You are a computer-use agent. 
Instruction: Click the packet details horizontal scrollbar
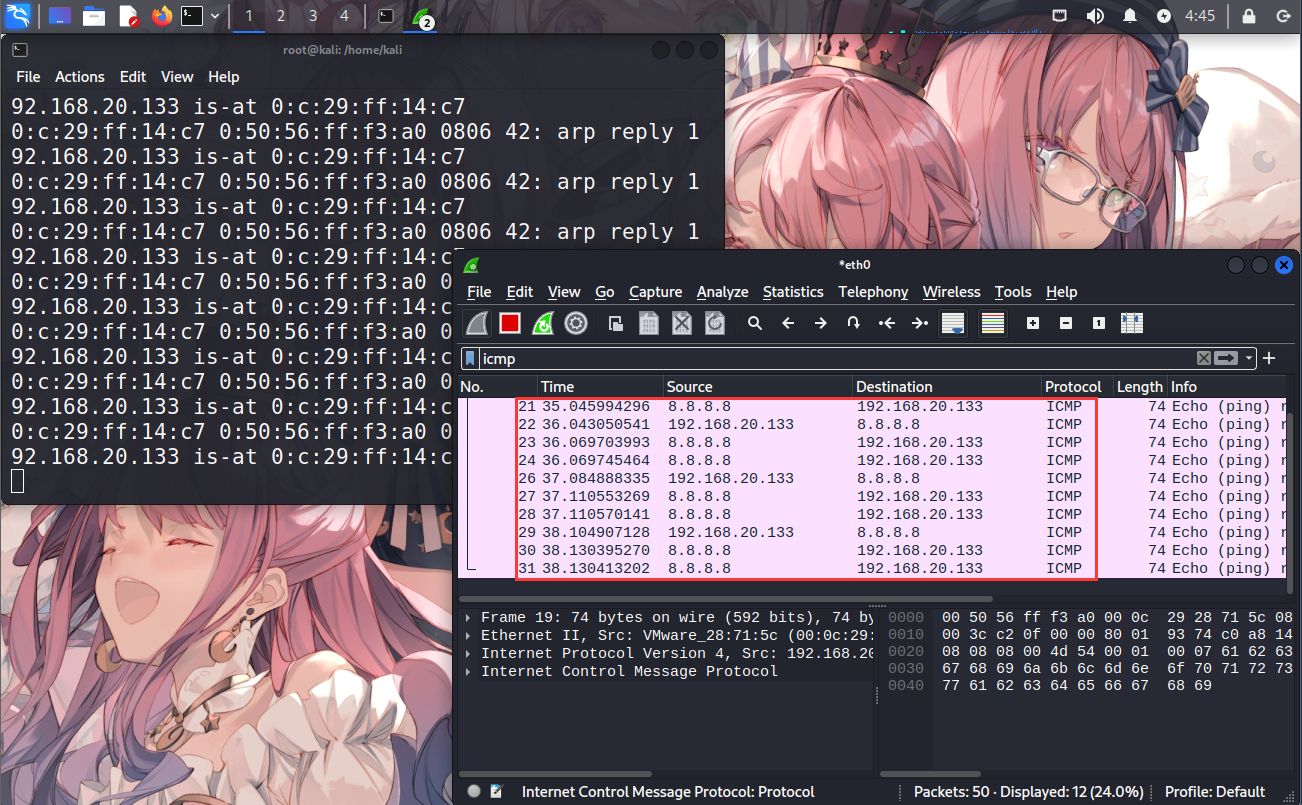pyautogui.click(x=556, y=774)
